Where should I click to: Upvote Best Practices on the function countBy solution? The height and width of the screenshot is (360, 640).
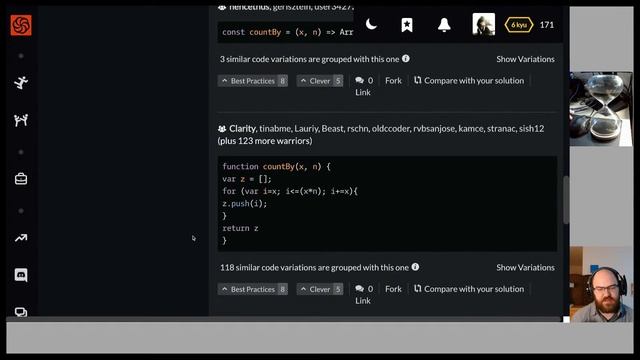253,289
